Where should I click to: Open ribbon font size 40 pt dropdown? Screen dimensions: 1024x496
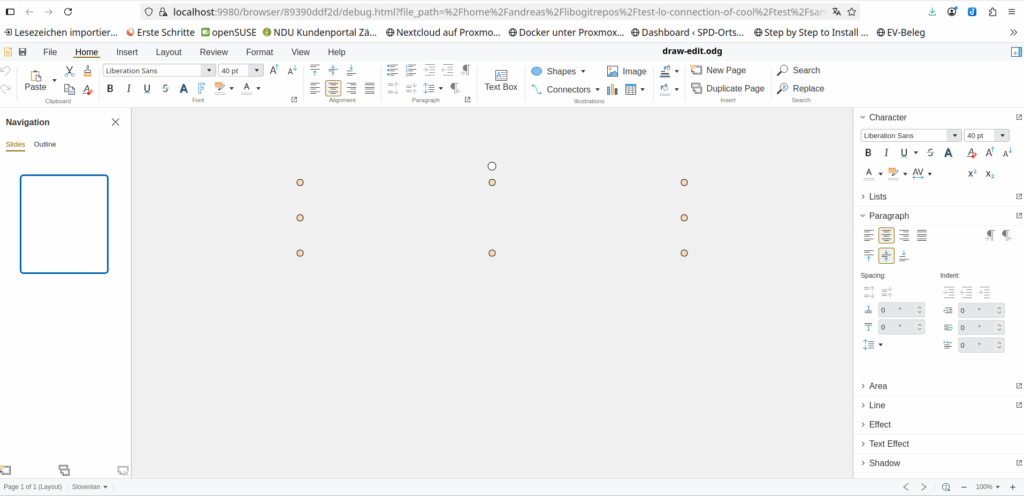click(257, 70)
